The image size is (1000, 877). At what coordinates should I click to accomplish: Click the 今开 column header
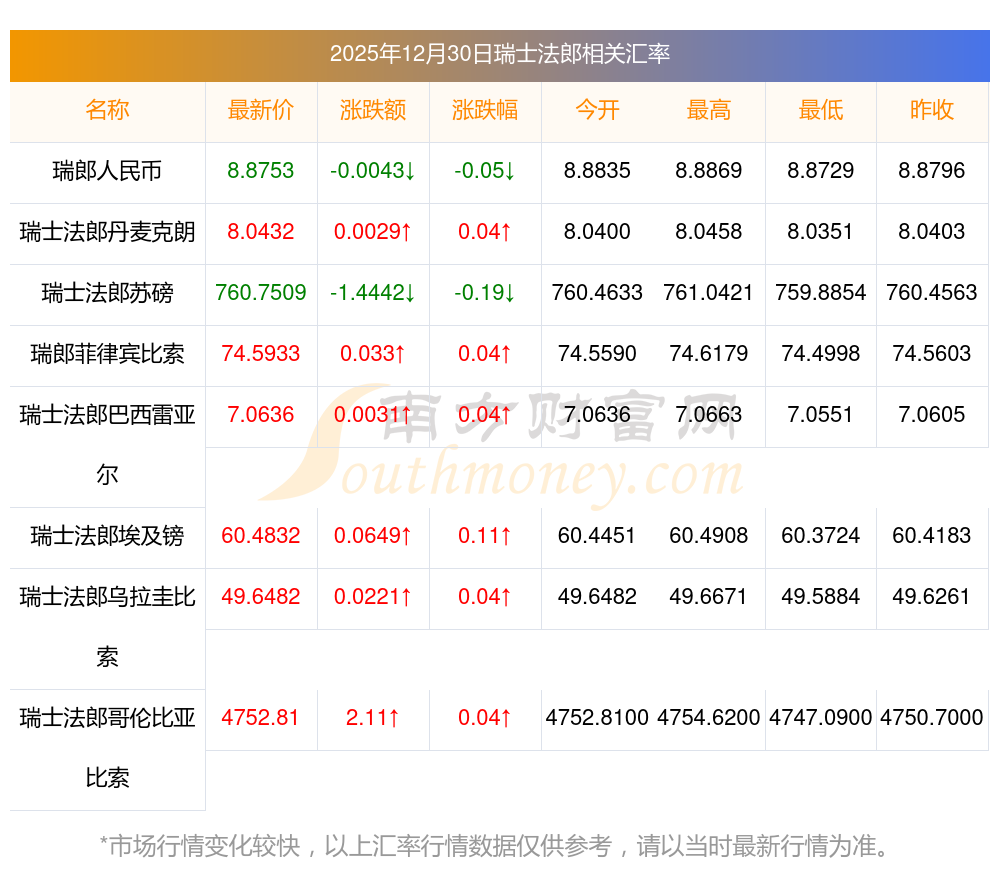(x=597, y=110)
